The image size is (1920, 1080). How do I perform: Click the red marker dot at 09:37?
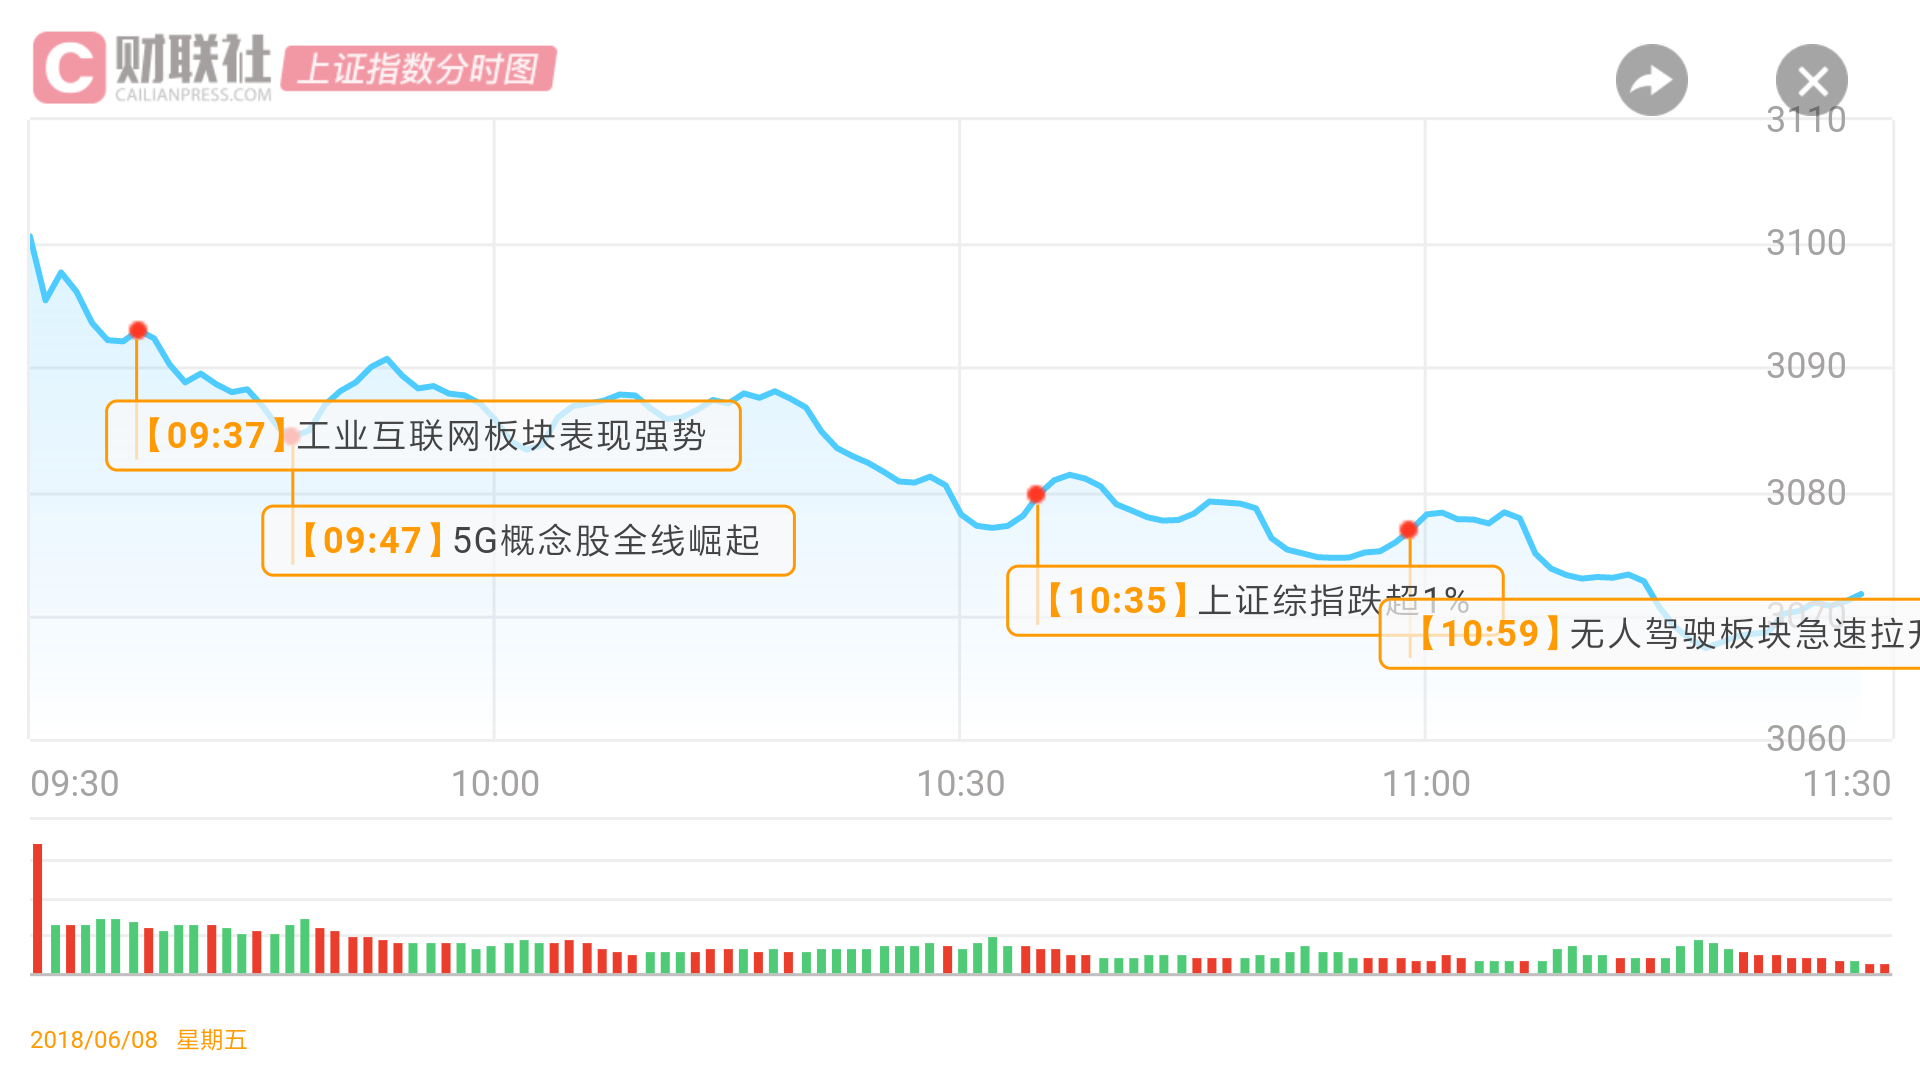point(138,330)
